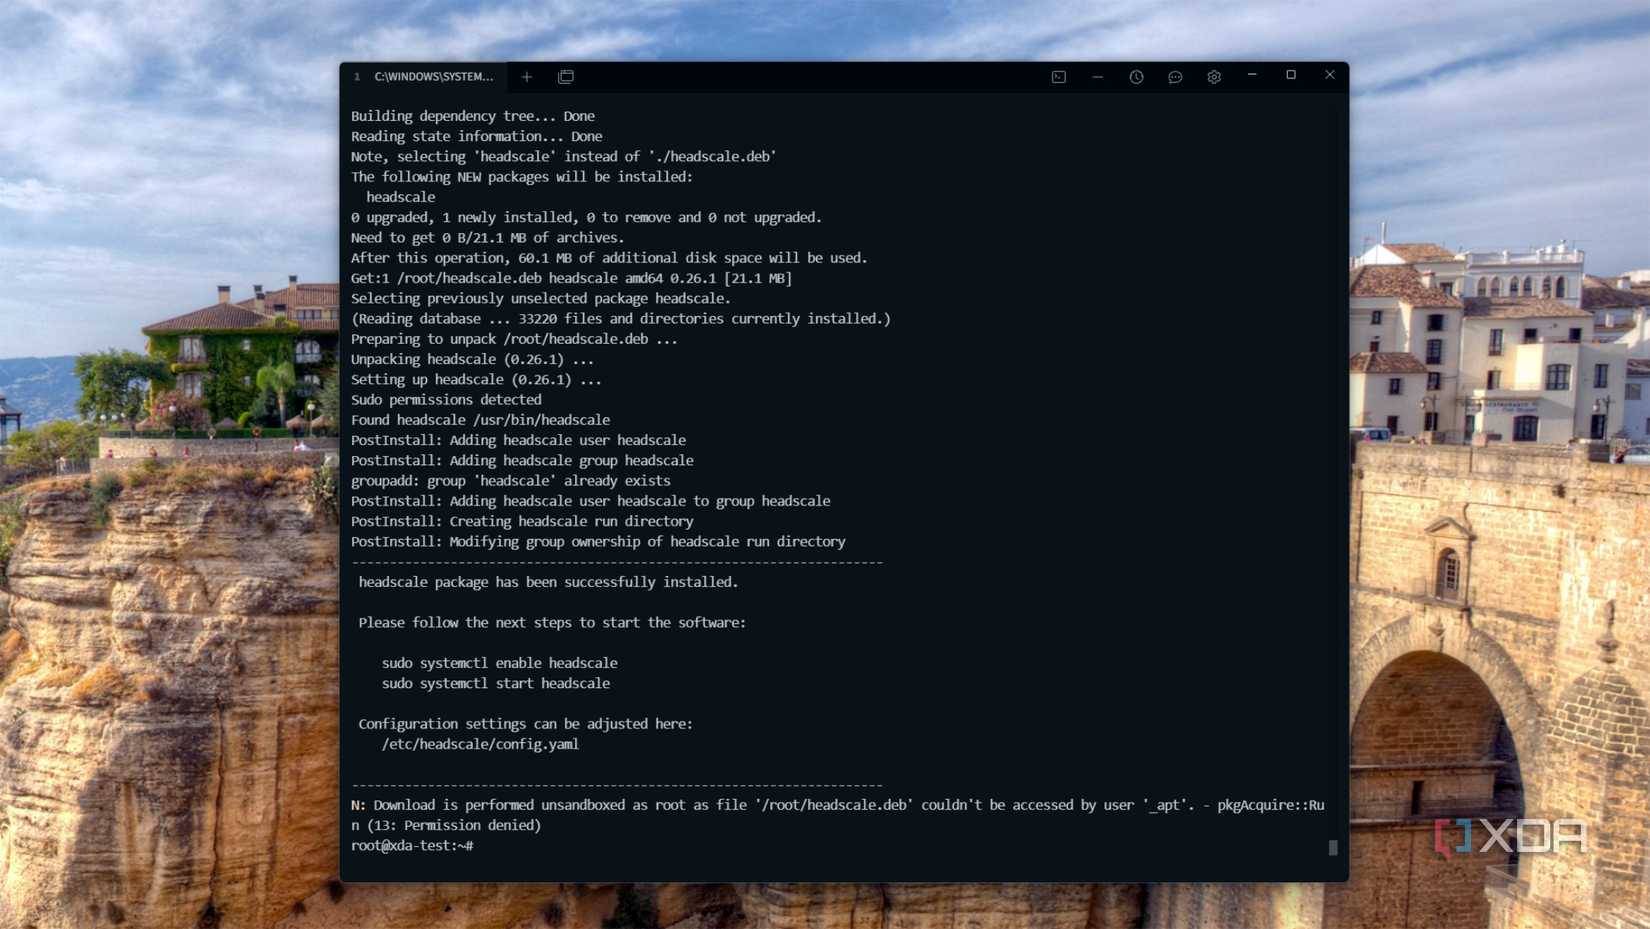Click "Preparing to unpack /root/headscale.deb ..." line
The width and height of the screenshot is (1650, 929).
click(x=514, y=339)
